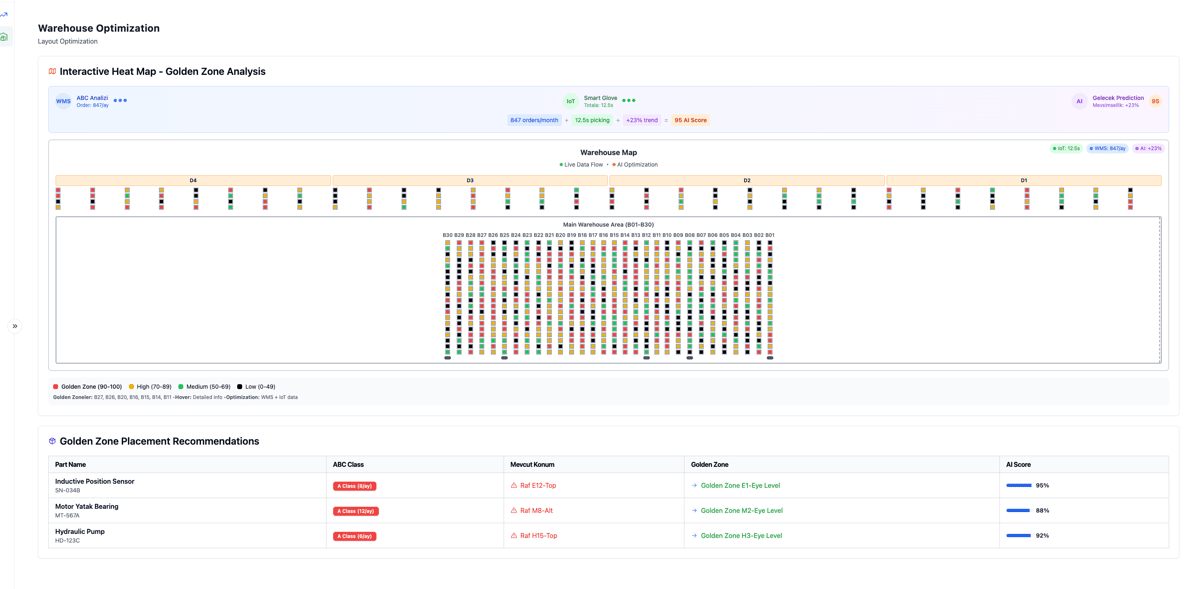This screenshot has width=1200, height=589.
Task: Click the orange High legend swatch
Action: pos(131,387)
